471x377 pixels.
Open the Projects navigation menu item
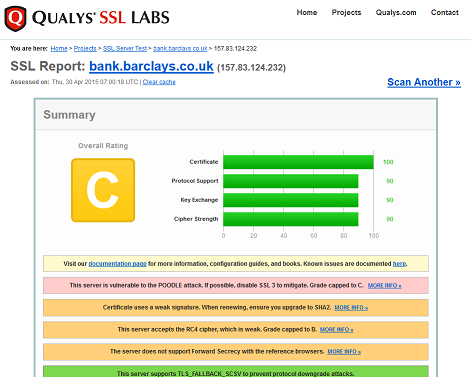[x=346, y=12]
